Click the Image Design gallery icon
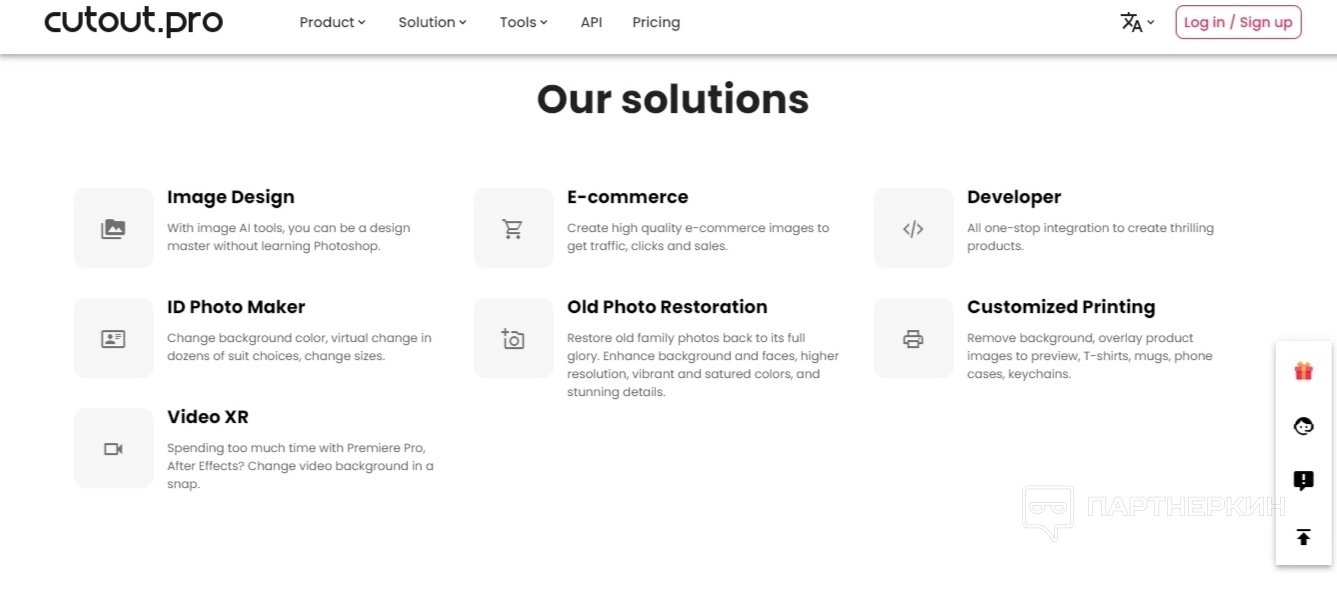The width and height of the screenshot is (1337, 594). (113, 229)
